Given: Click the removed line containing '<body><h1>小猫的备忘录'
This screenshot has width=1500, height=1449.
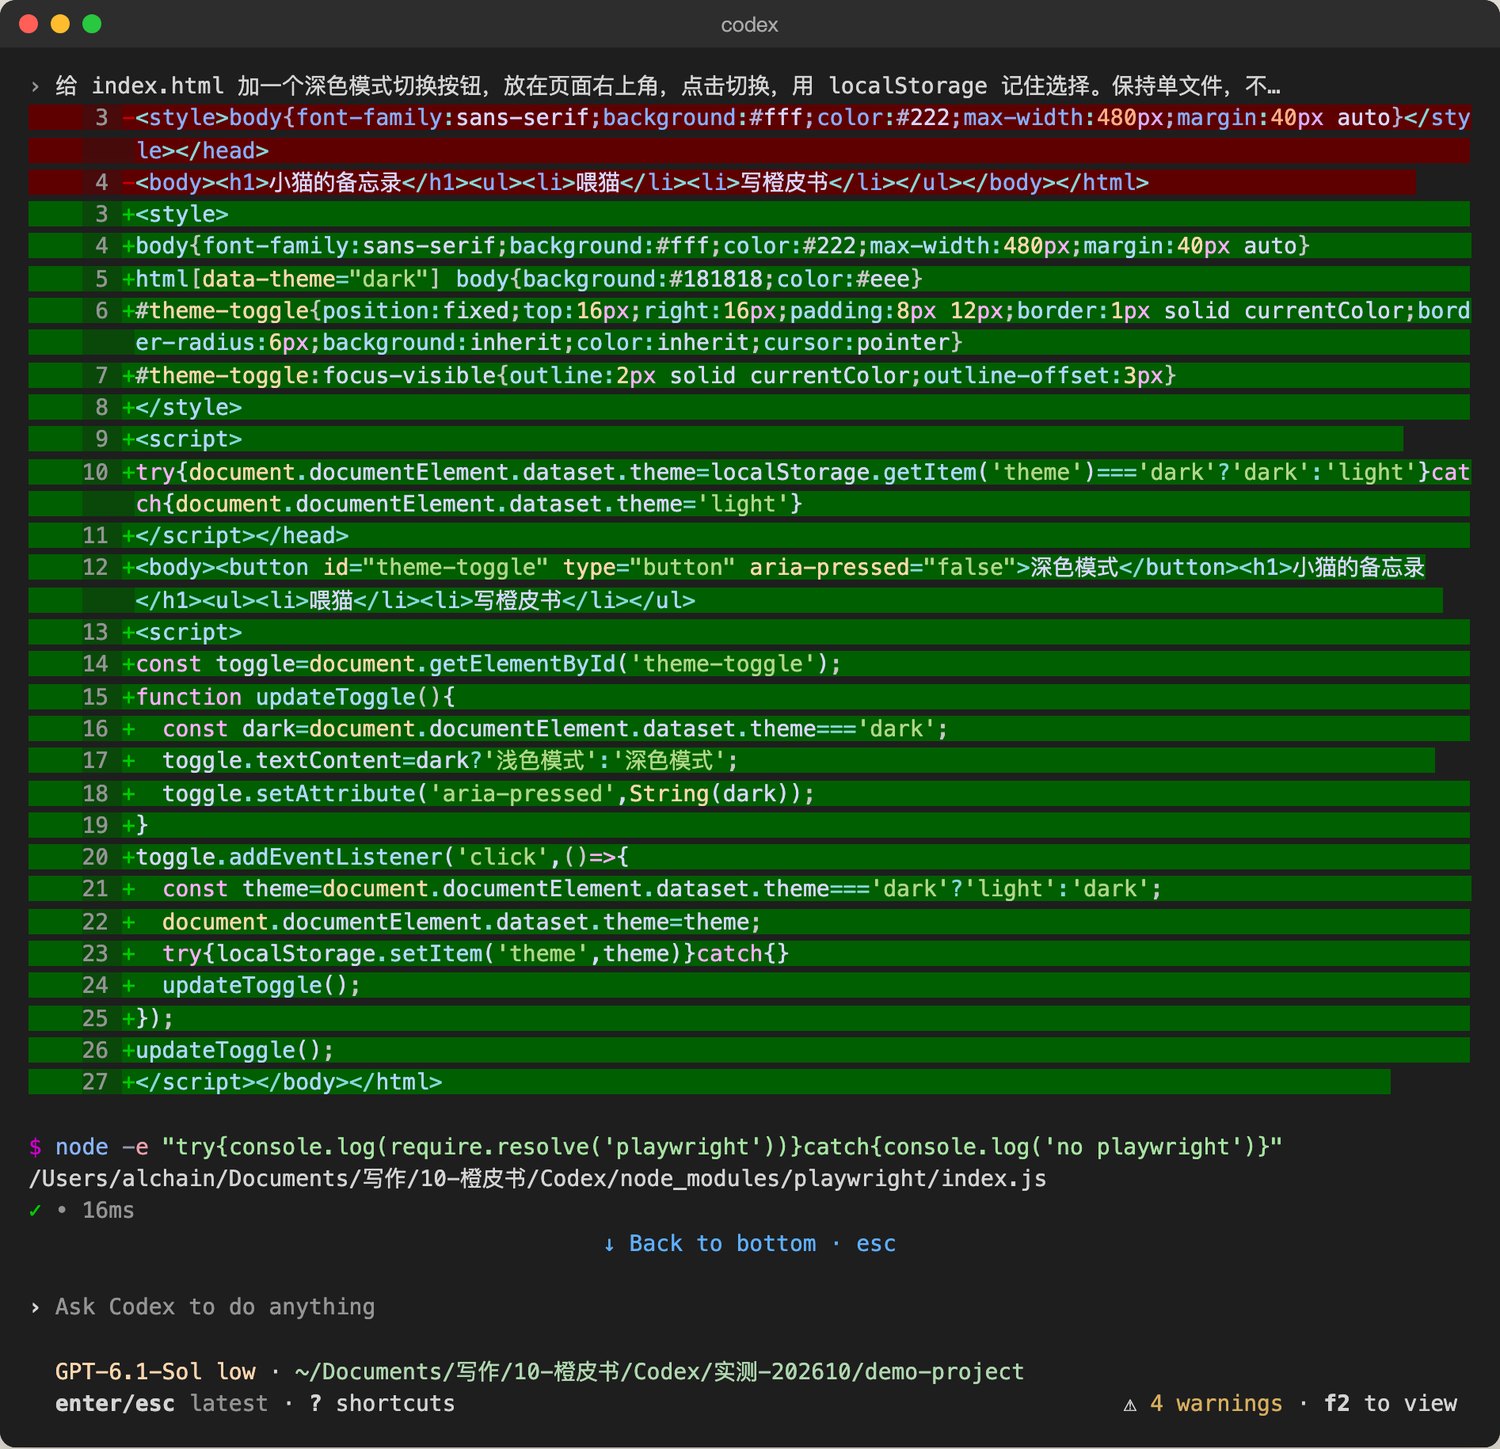Looking at the screenshot, I should pyautogui.click(x=722, y=183).
